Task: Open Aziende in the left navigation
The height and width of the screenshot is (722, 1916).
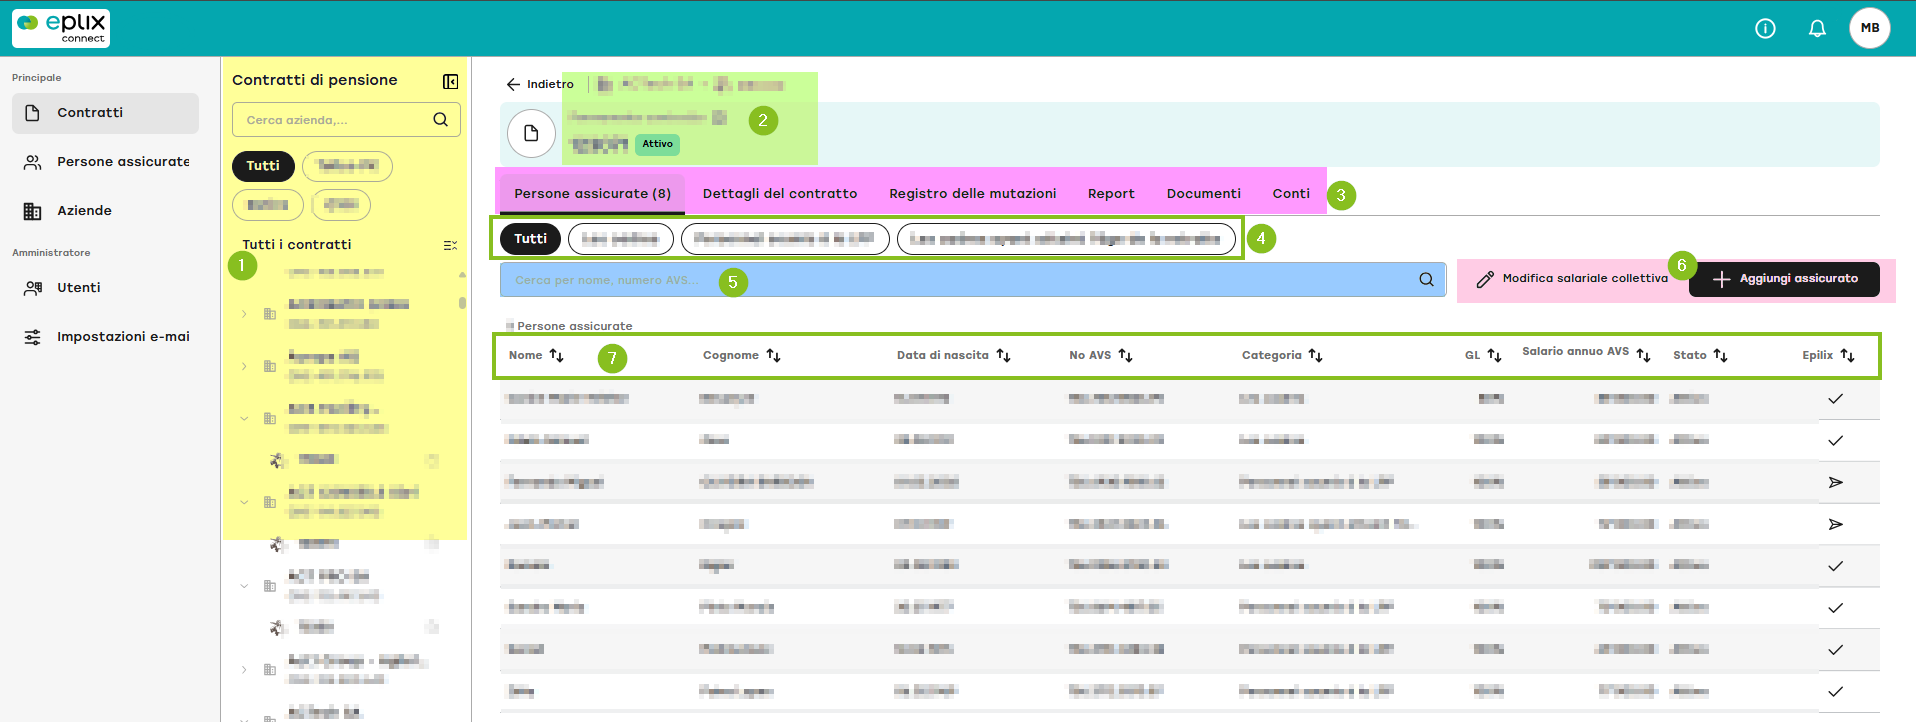Action: tap(105, 211)
